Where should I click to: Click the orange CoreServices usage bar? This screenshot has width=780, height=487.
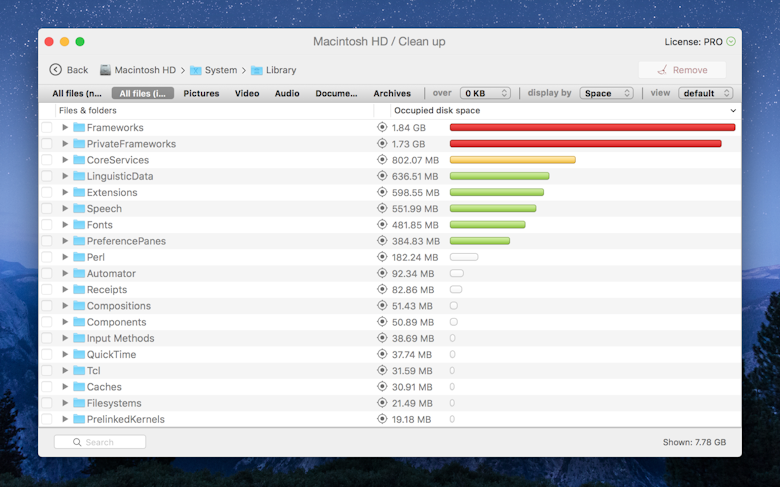pos(513,160)
